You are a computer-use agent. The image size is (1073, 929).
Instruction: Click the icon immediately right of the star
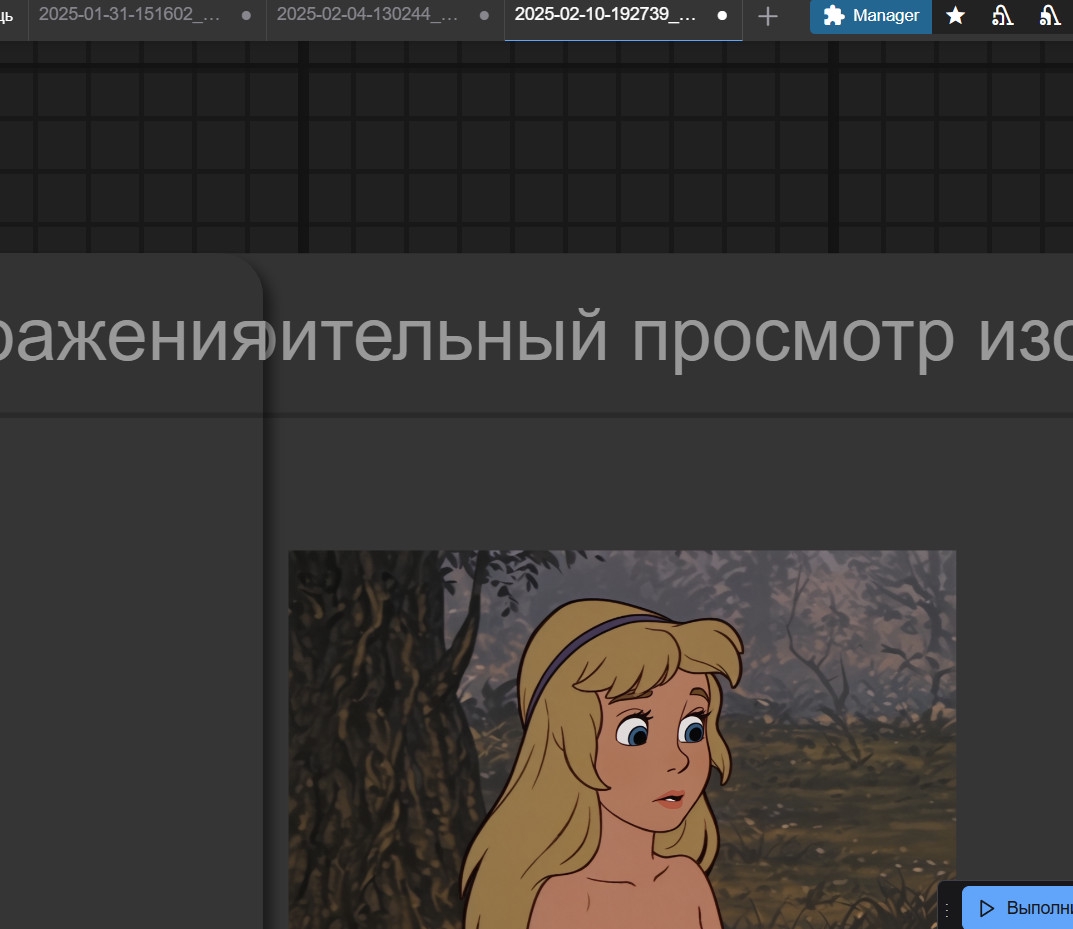(1002, 16)
